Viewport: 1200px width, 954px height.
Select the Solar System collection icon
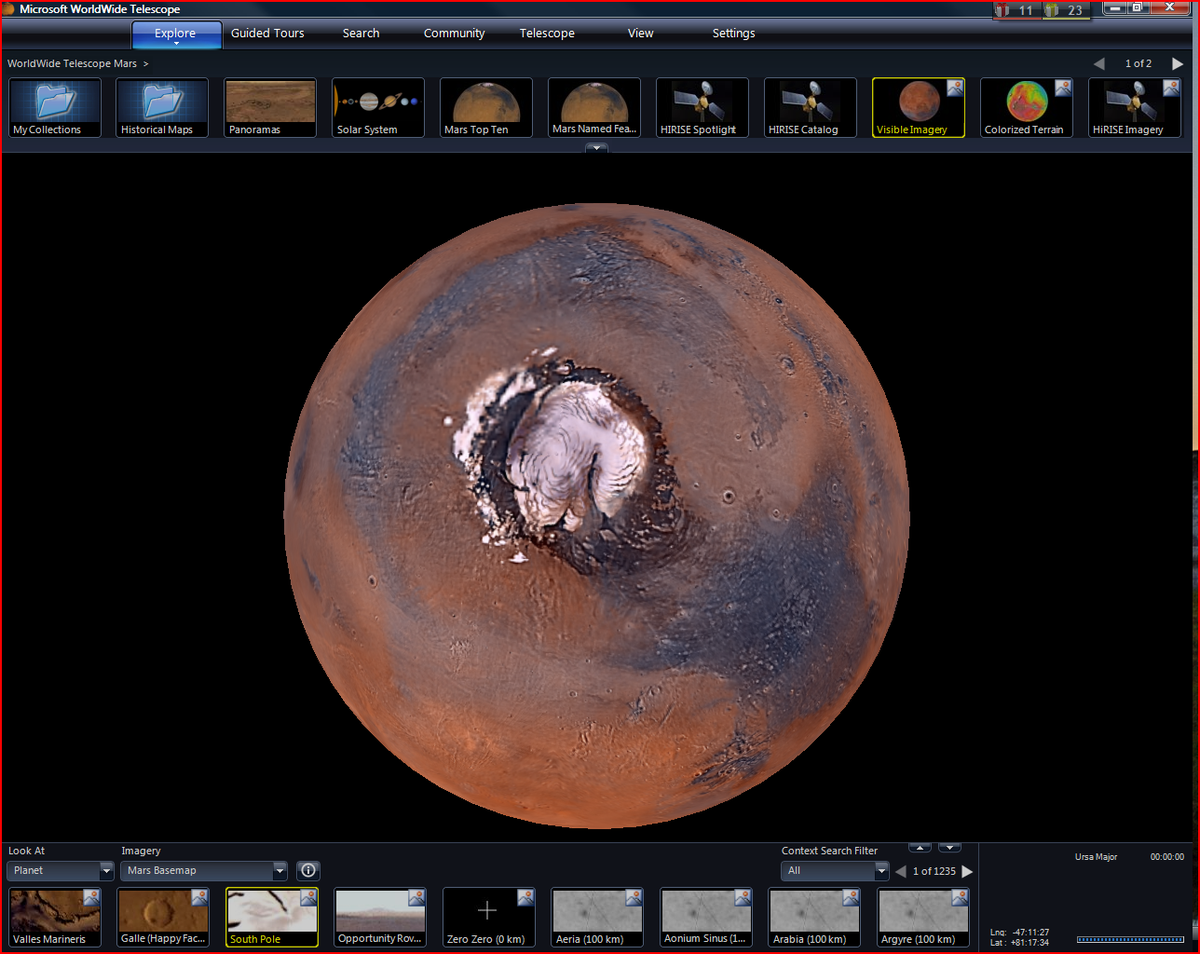click(378, 107)
